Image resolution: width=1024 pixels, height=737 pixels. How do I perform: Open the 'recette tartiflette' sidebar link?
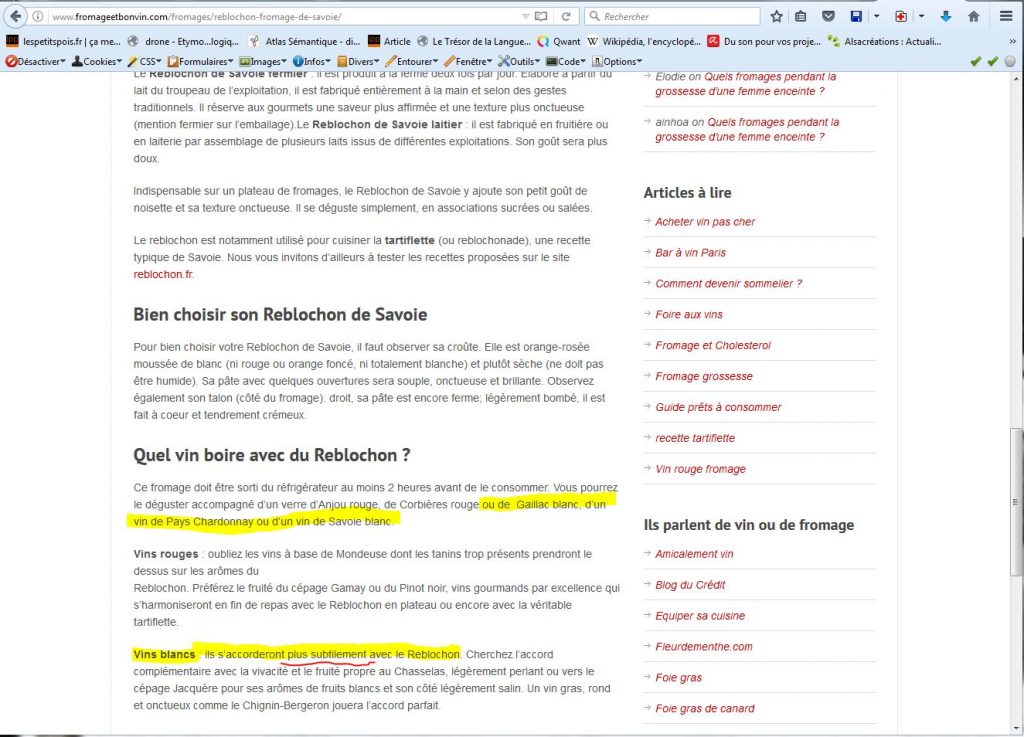point(695,438)
